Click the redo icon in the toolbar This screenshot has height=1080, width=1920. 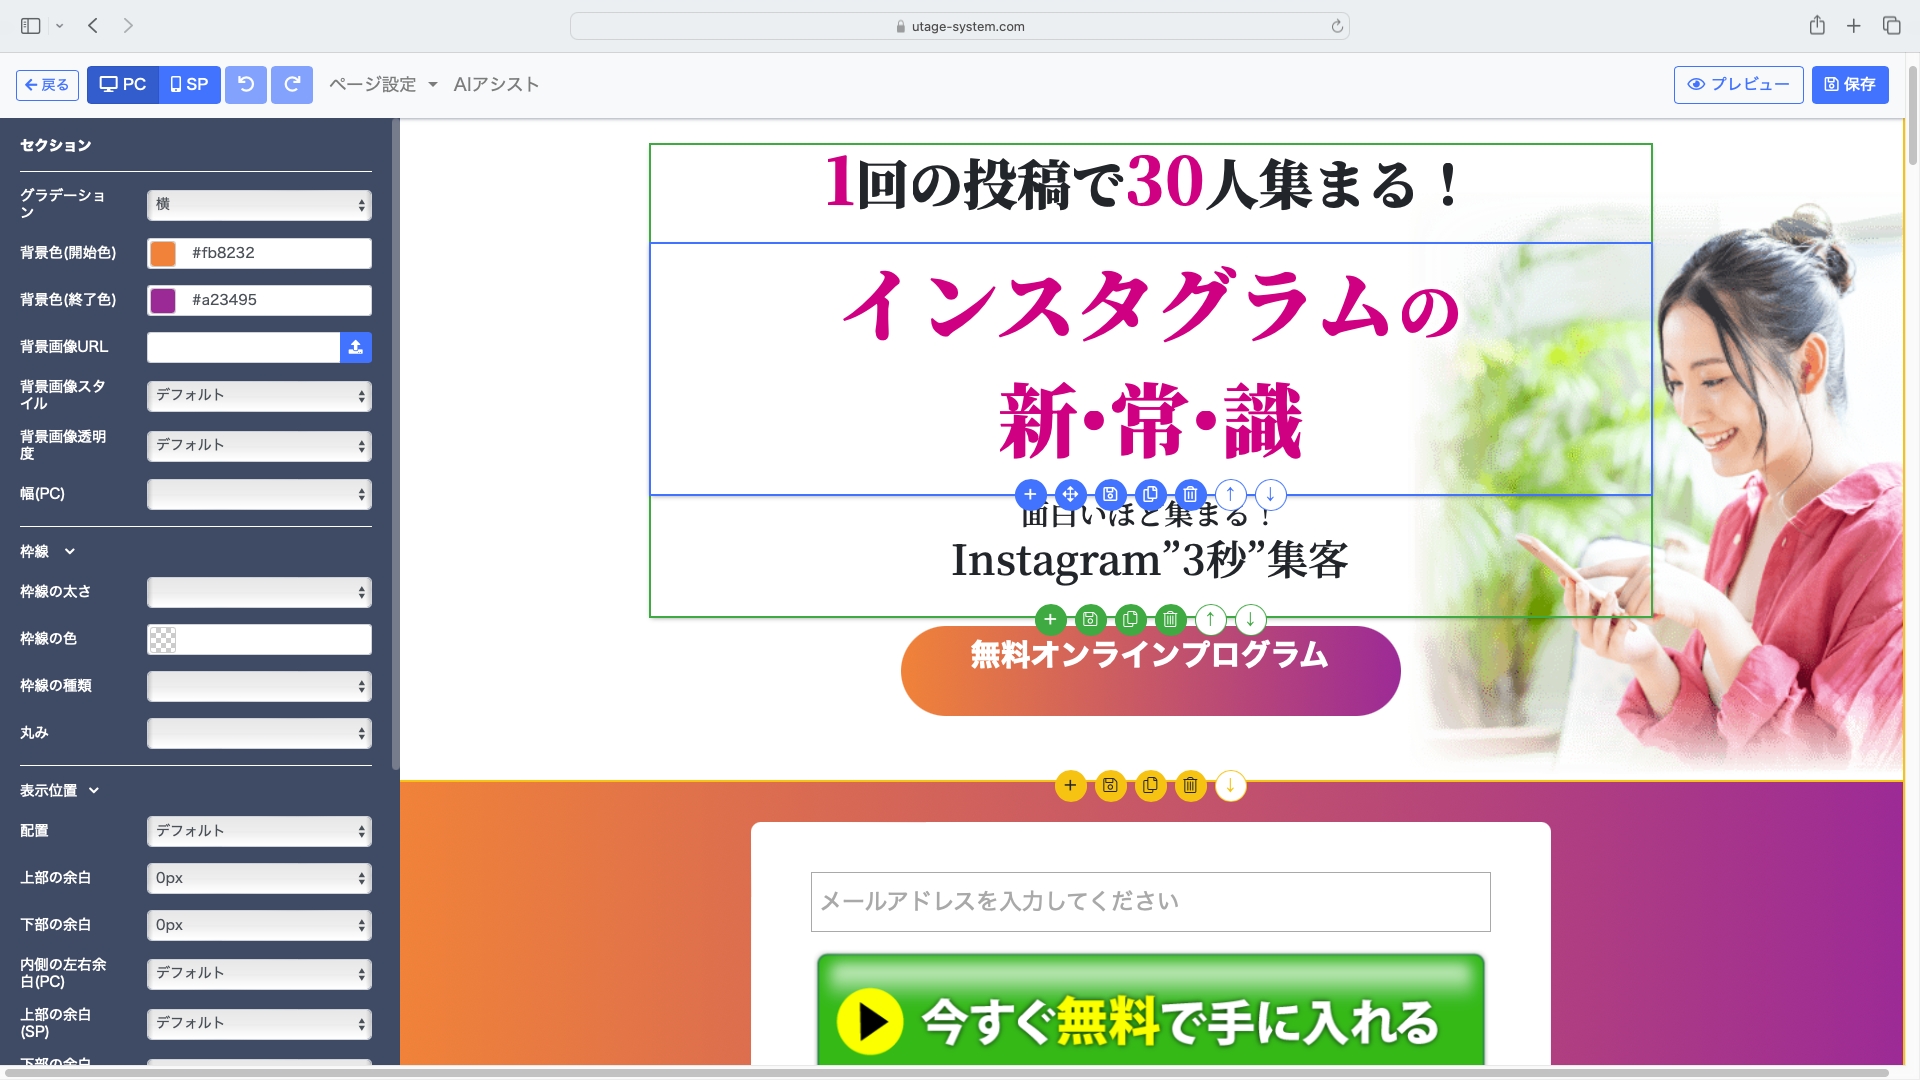(292, 85)
